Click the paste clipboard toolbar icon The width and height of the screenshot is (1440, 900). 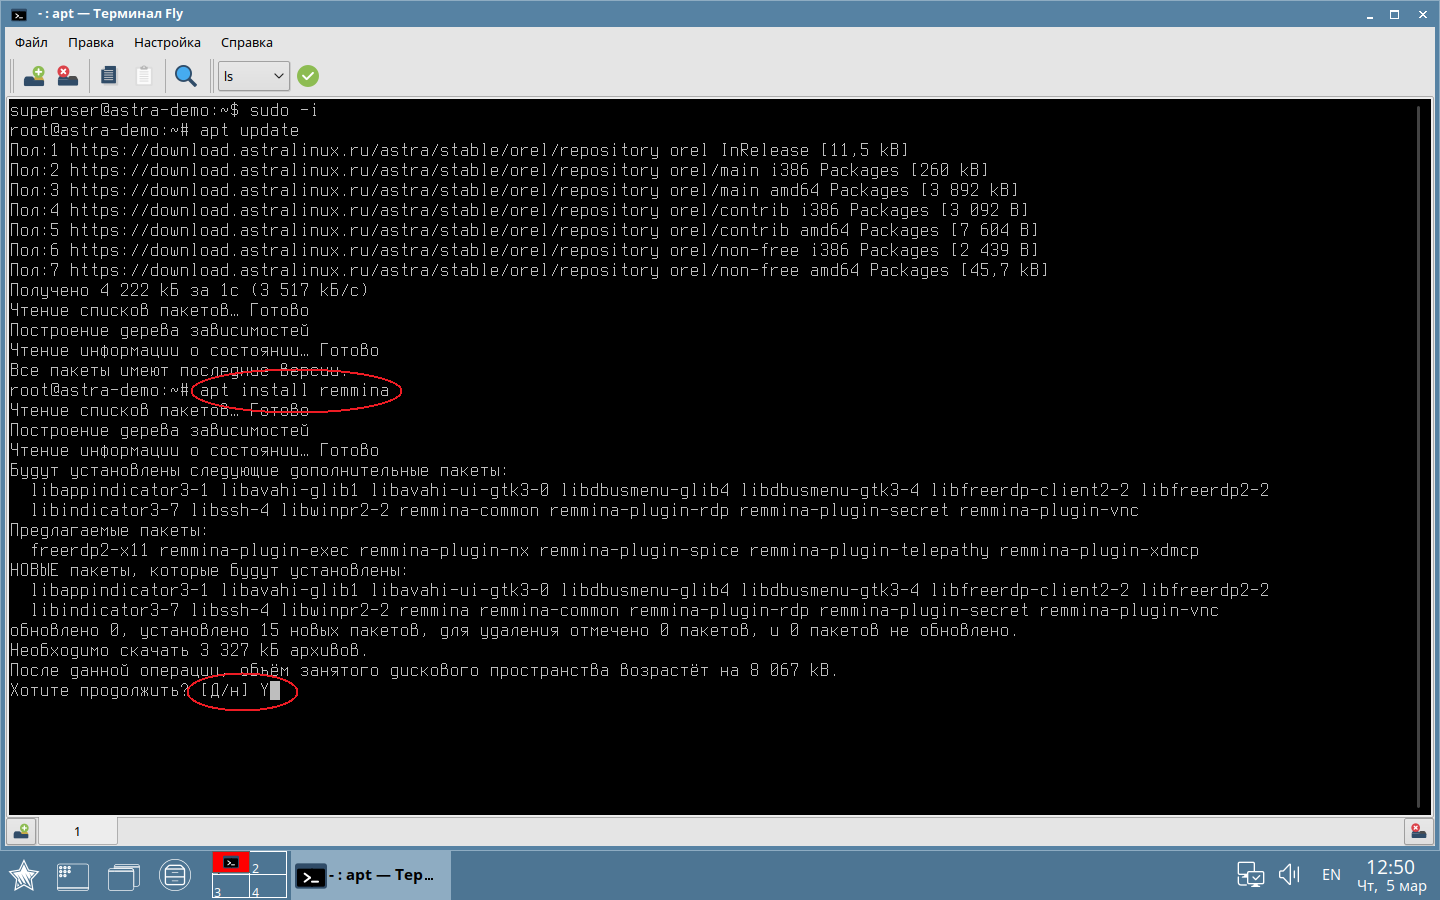click(x=144, y=76)
